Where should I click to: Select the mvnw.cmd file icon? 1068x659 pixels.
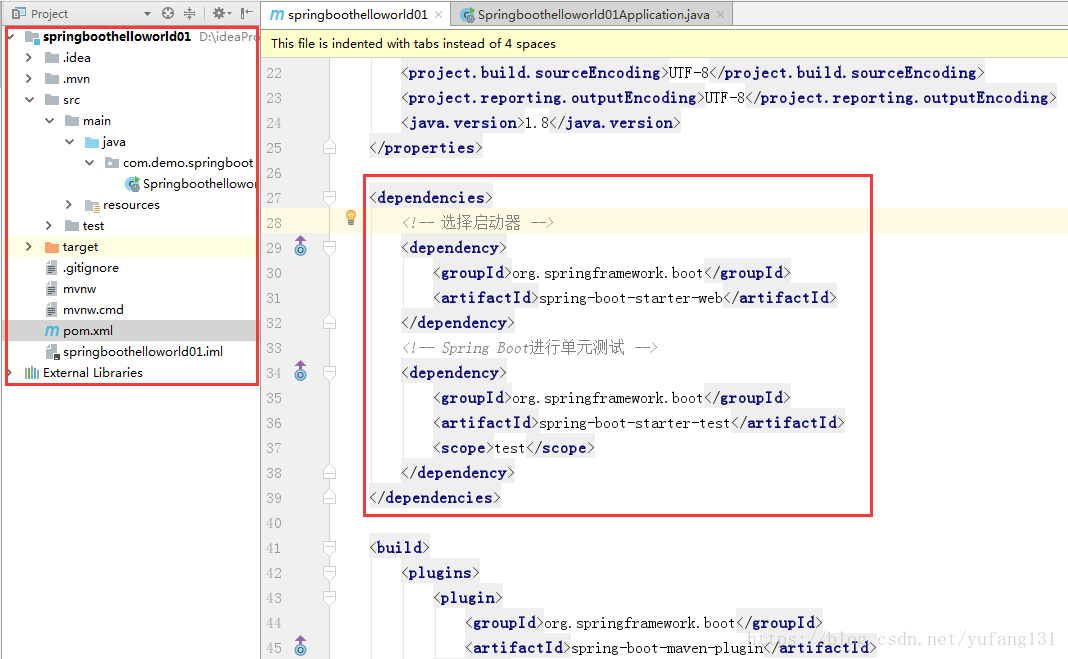(52, 310)
